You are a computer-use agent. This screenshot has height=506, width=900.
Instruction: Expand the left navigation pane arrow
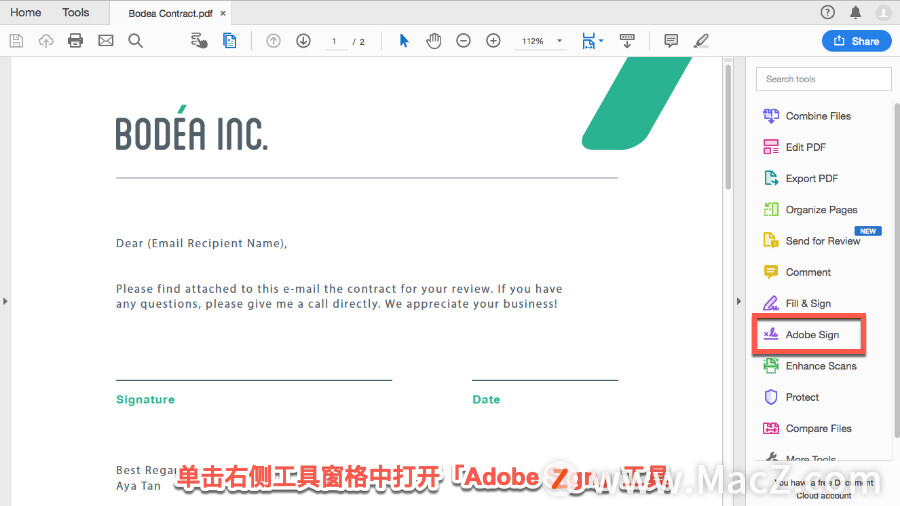click(5, 301)
